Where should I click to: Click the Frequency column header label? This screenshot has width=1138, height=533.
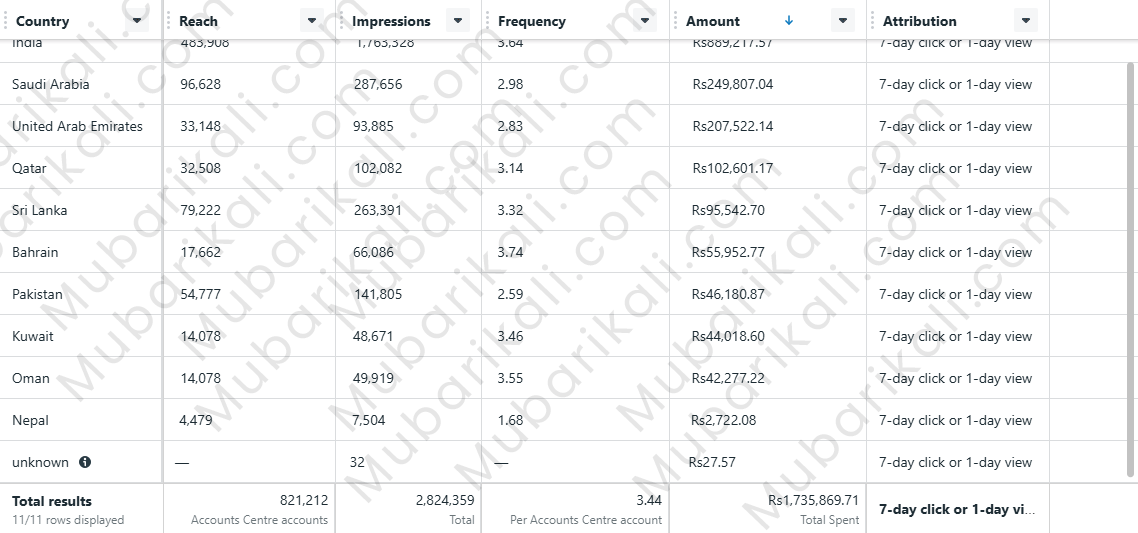tap(531, 21)
